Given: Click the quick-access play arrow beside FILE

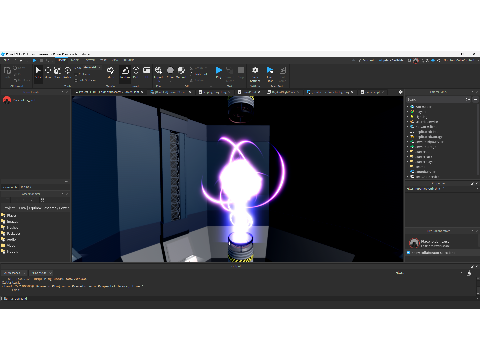Looking at the screenshot, I should click(34, 60).
